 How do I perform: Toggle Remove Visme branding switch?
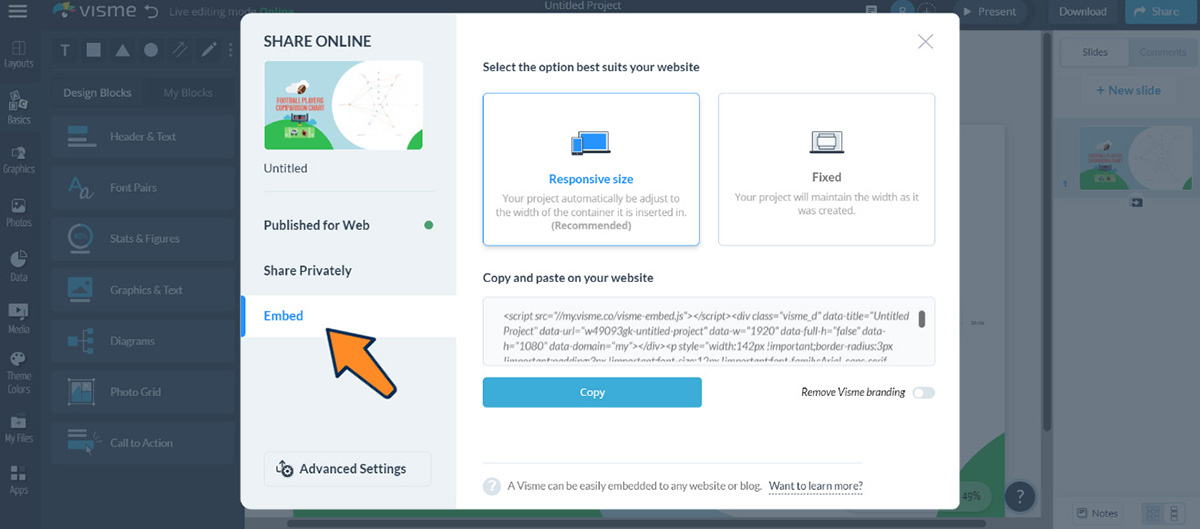923,393
